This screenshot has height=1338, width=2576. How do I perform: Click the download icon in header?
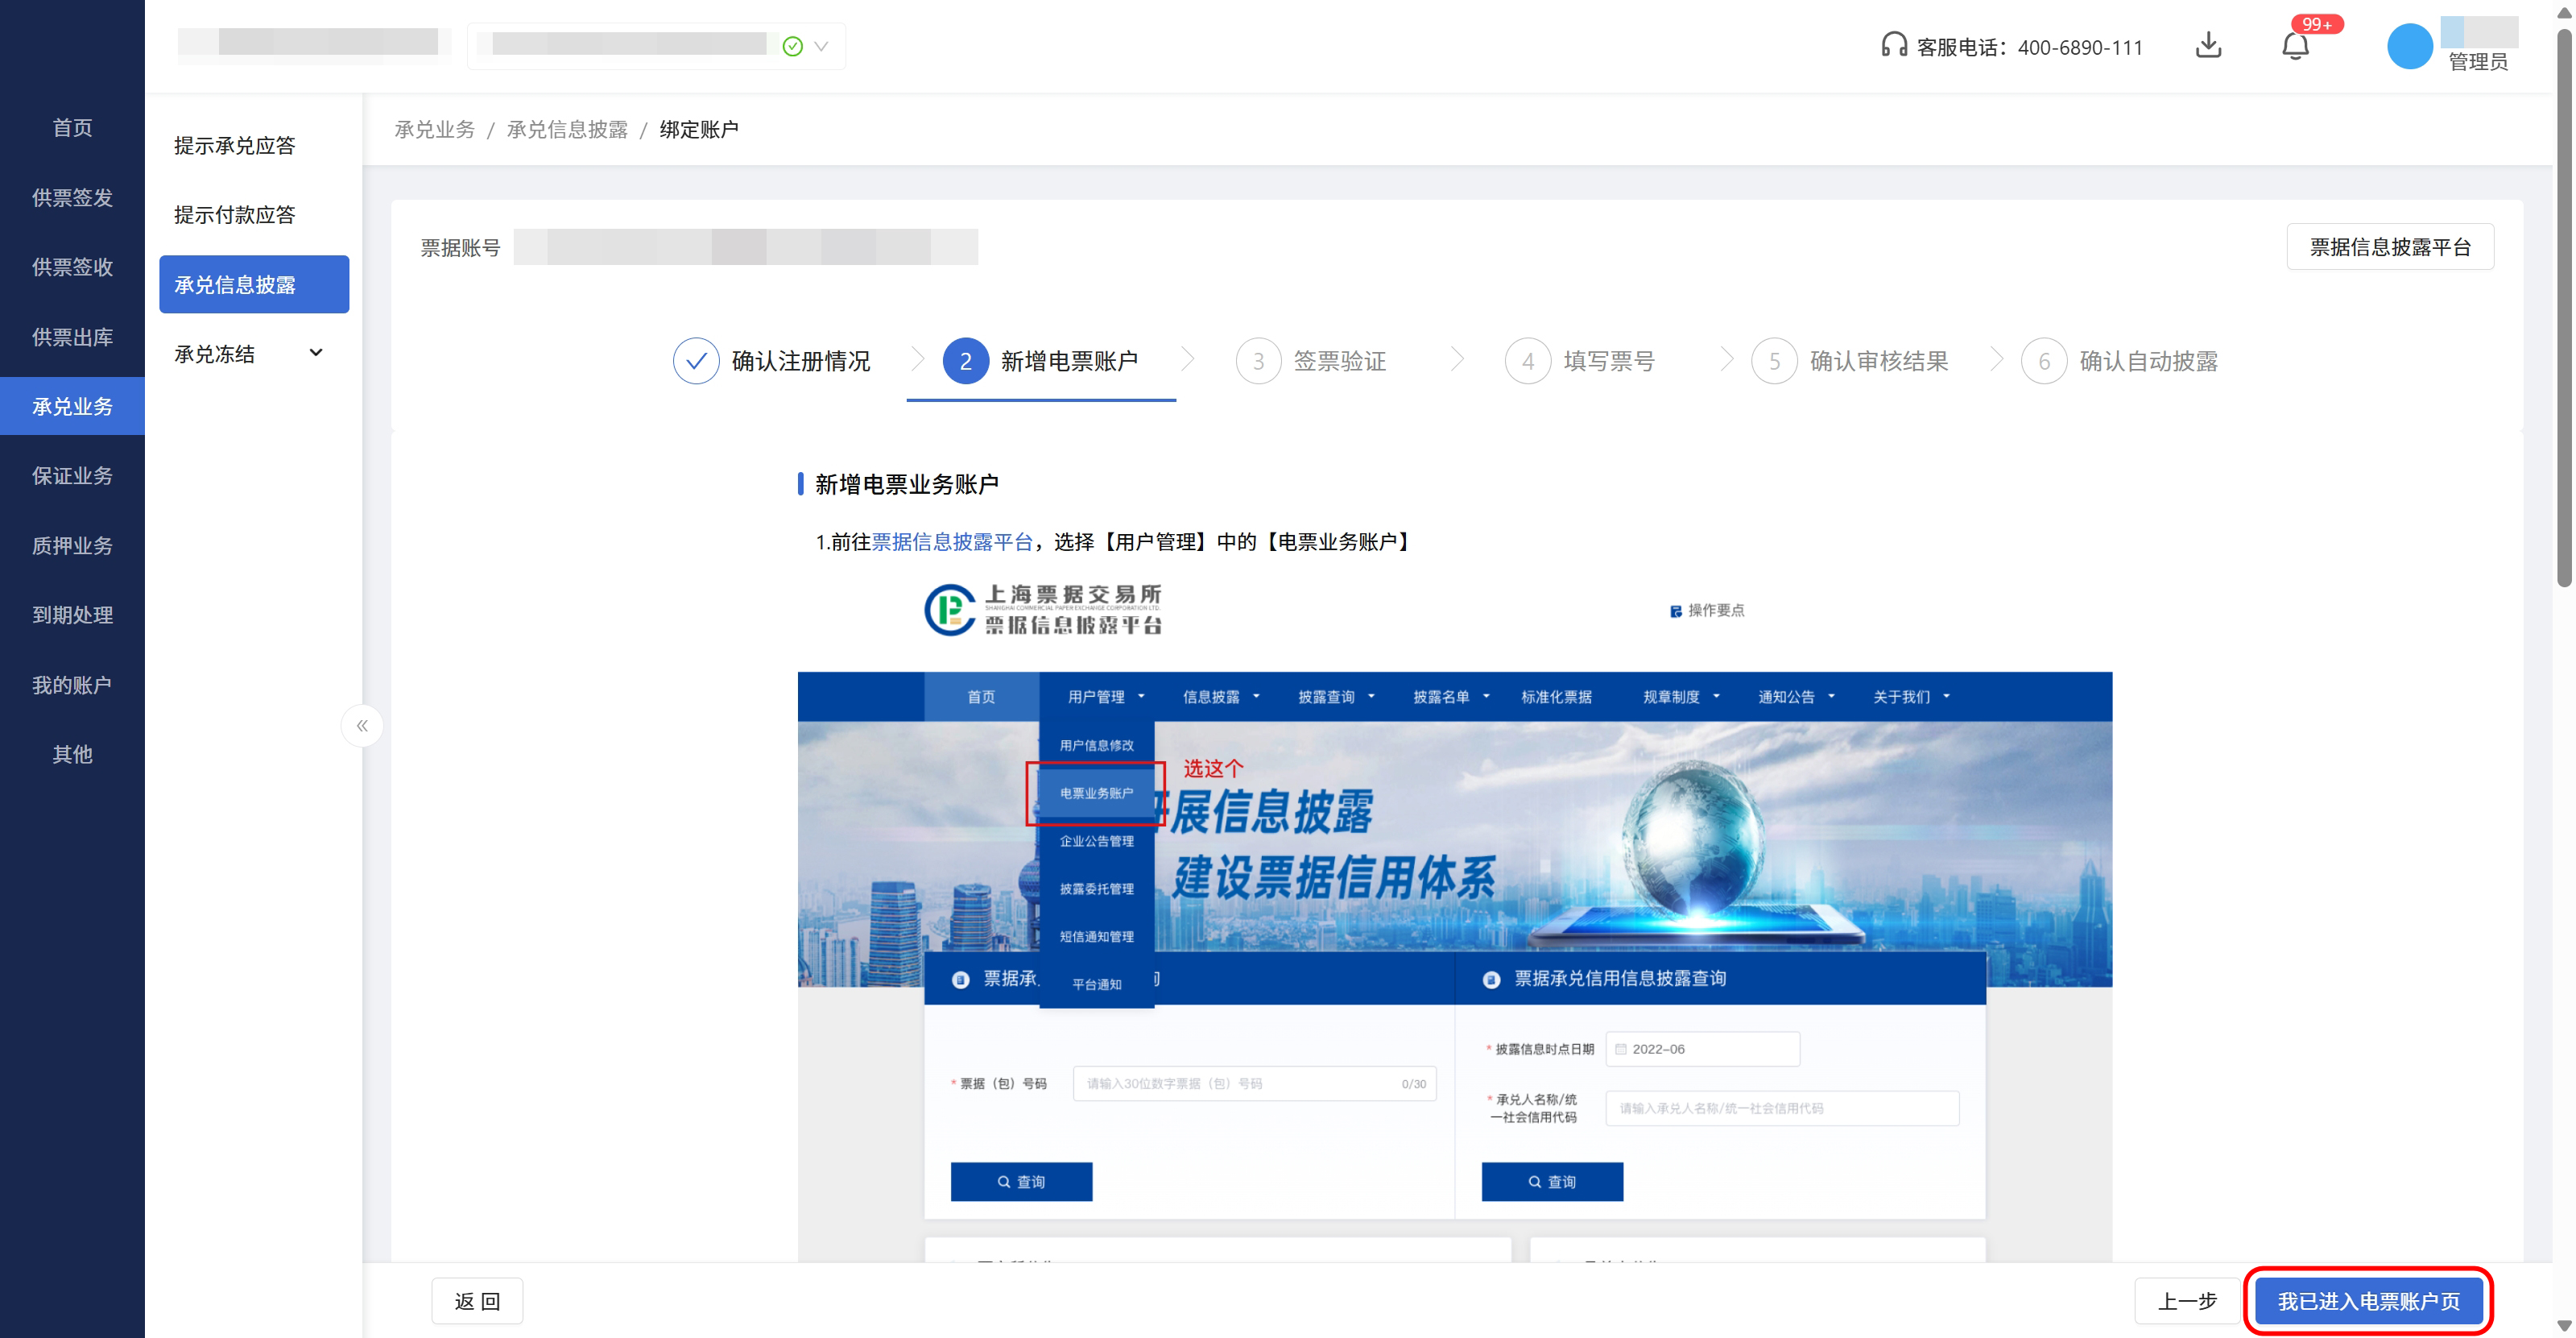2208,45
